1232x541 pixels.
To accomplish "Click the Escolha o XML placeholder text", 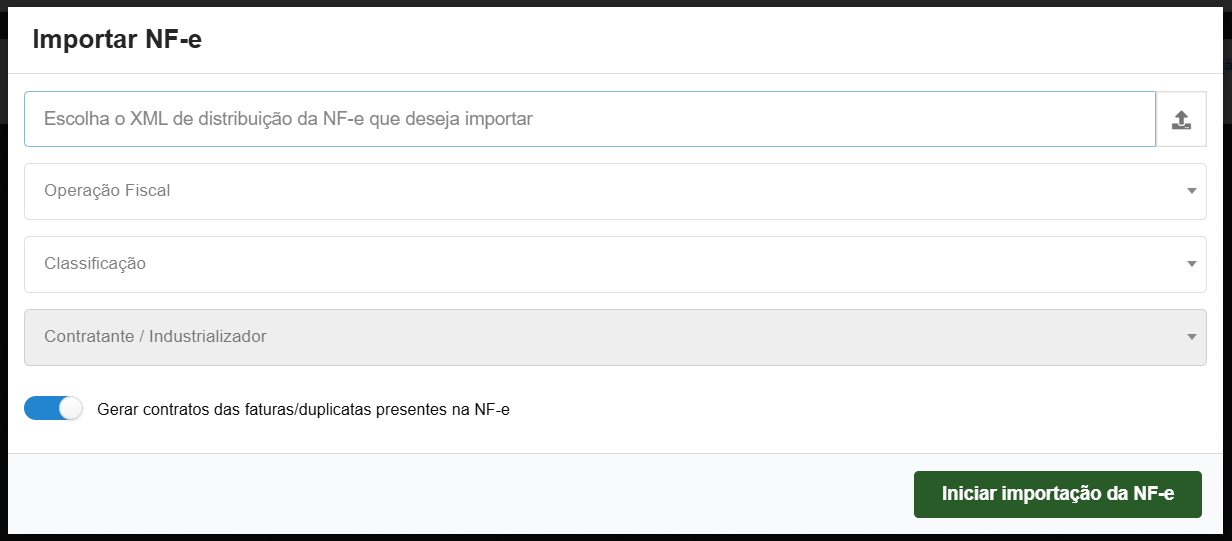I will click(288, 119).
